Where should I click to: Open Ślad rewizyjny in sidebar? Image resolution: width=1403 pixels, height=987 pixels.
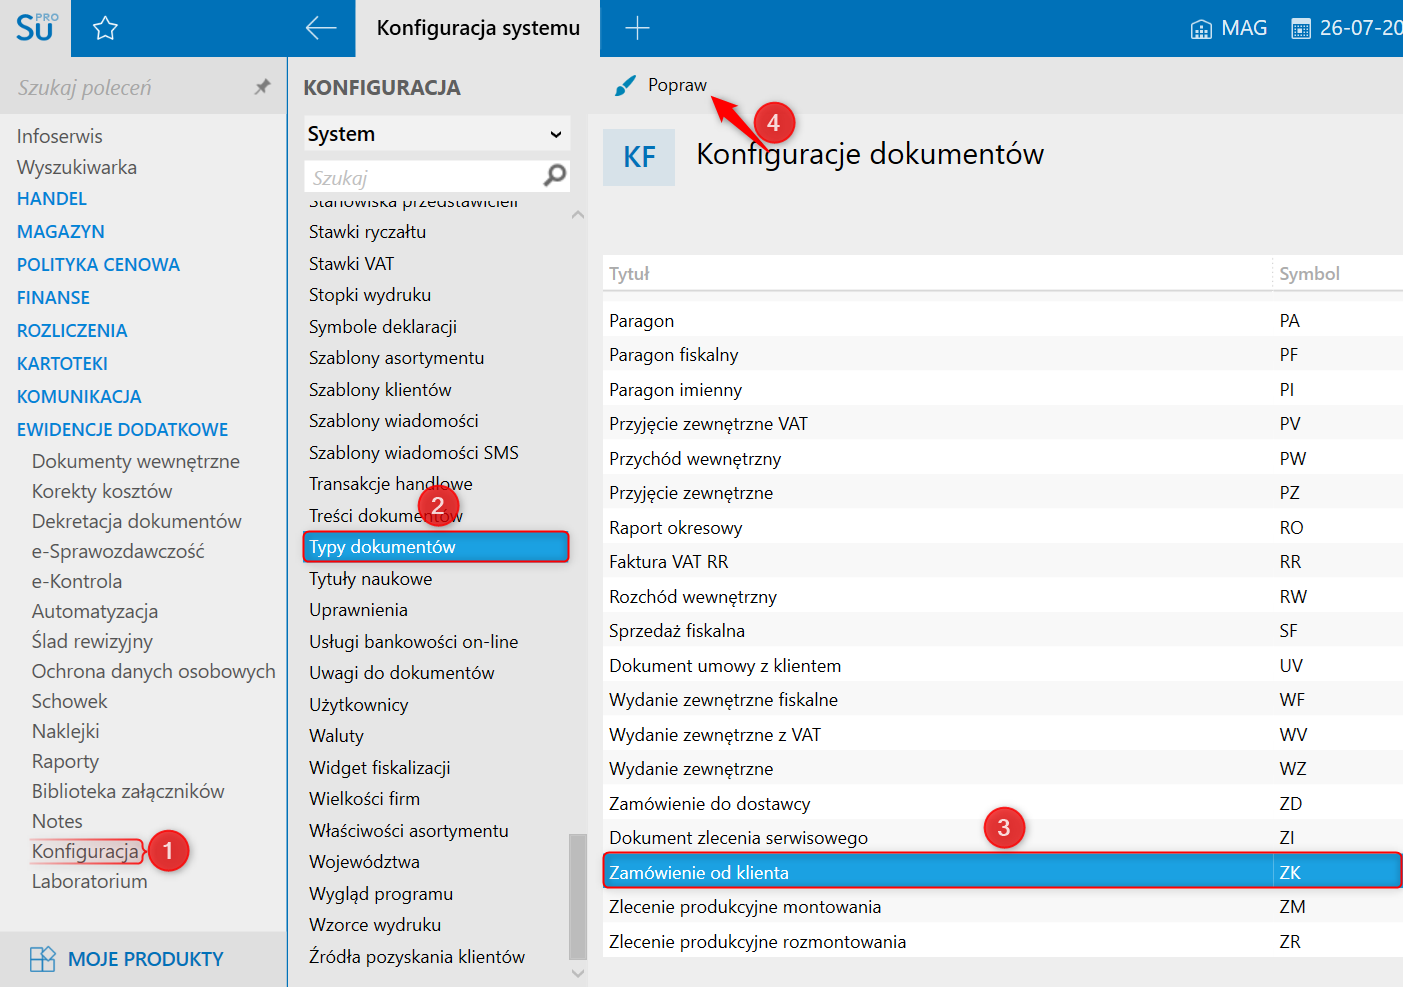(92, 641)
